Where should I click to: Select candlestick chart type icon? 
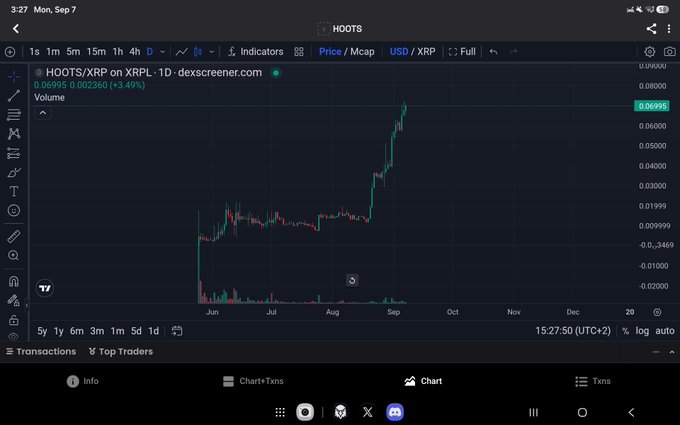198,52
